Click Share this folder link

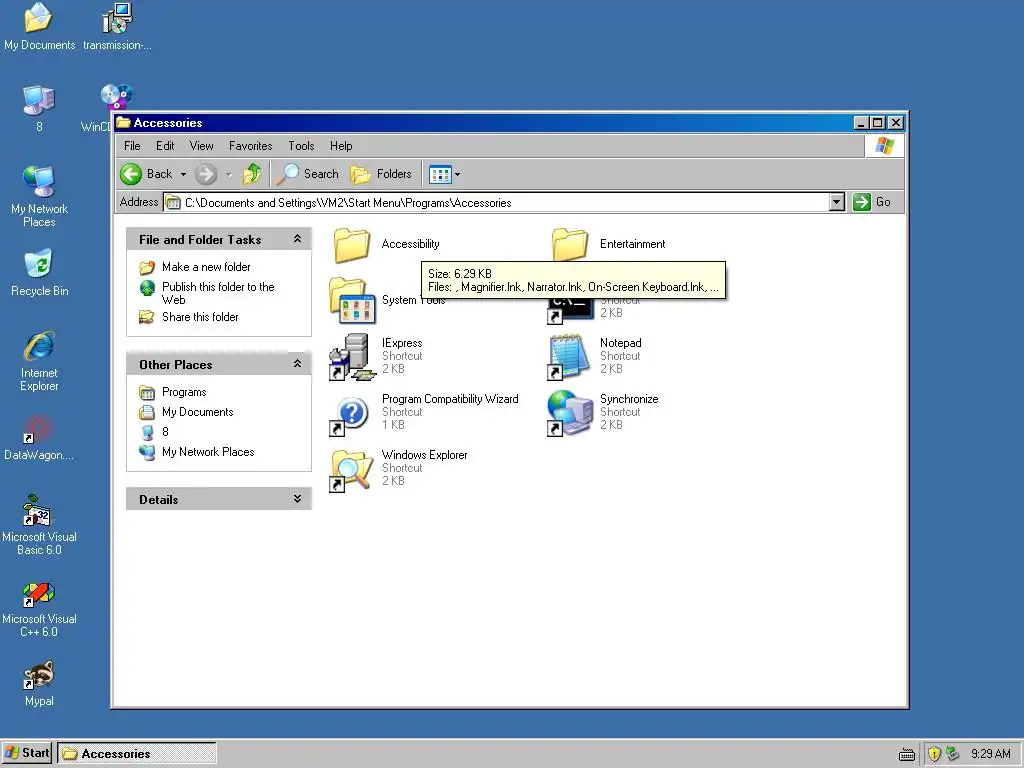point(200,317)
